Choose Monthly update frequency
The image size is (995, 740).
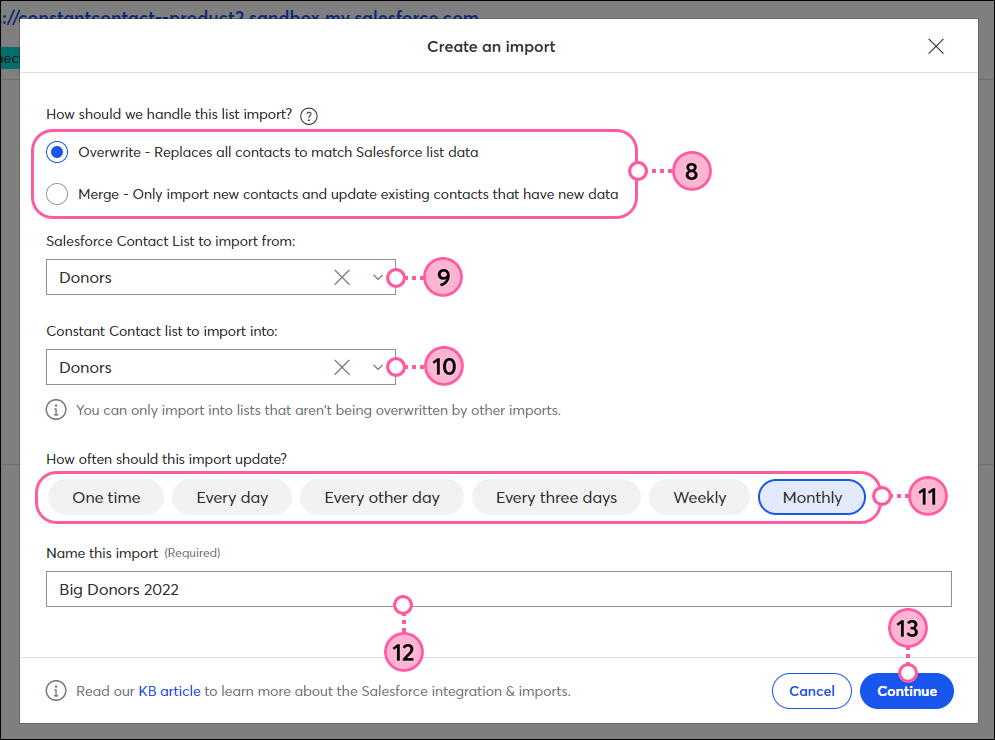(x=812, y=498)
